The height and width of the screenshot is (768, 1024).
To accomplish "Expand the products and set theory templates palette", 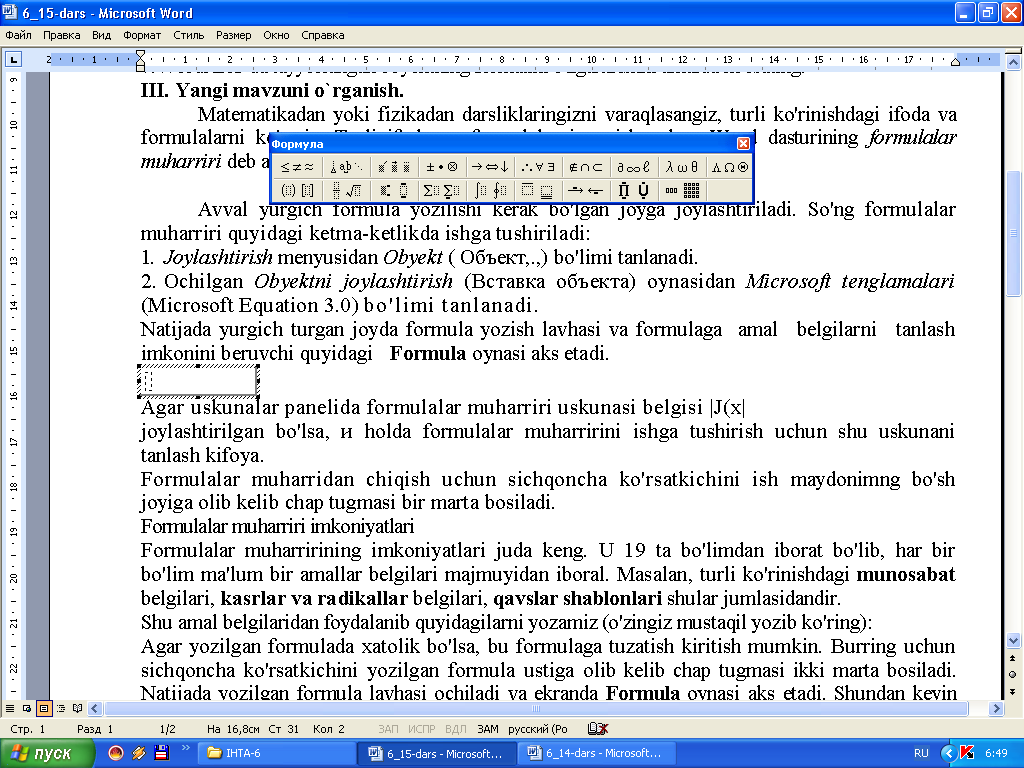I will pos(633,191).
